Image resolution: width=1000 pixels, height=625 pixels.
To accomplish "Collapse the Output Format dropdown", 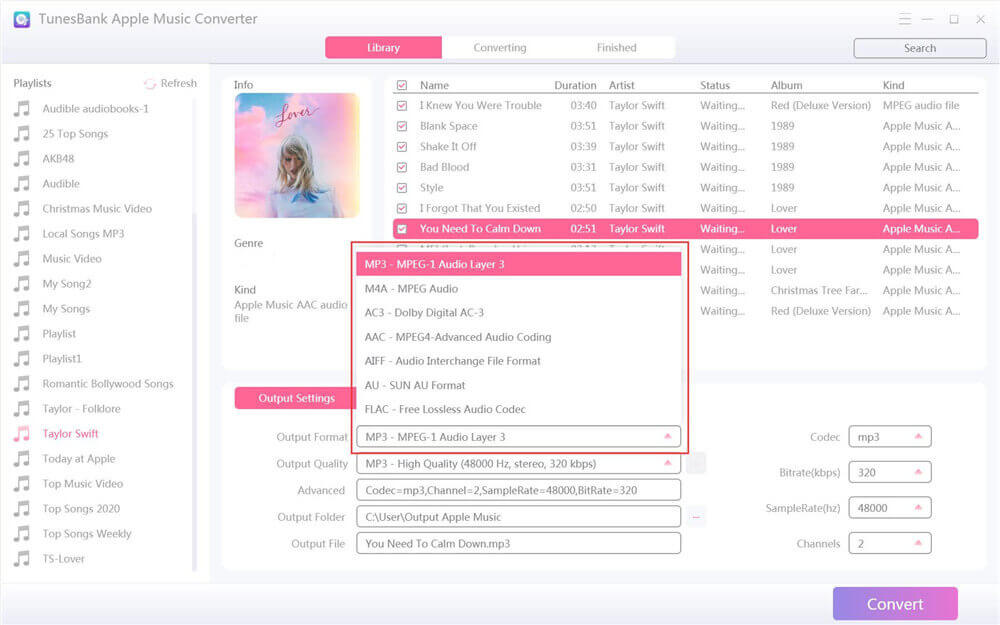I will tap(667, 437).
